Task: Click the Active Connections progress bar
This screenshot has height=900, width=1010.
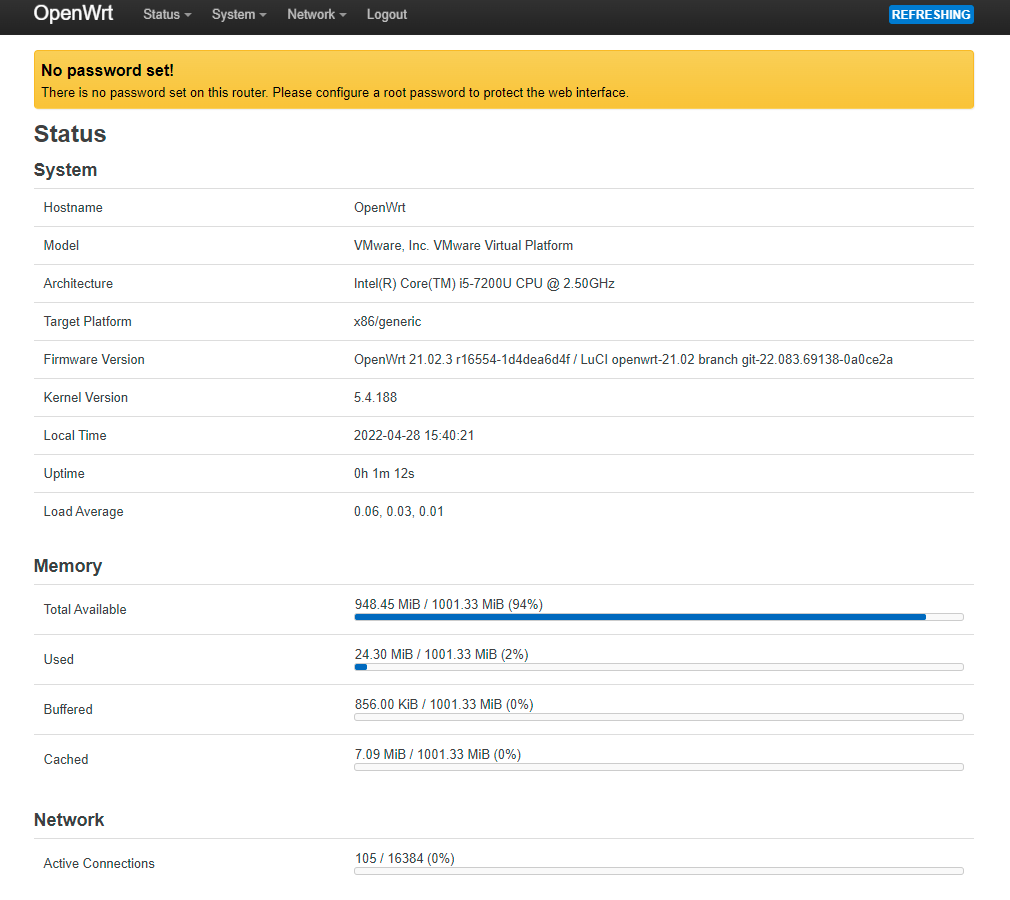Action: tap(658, 871)
